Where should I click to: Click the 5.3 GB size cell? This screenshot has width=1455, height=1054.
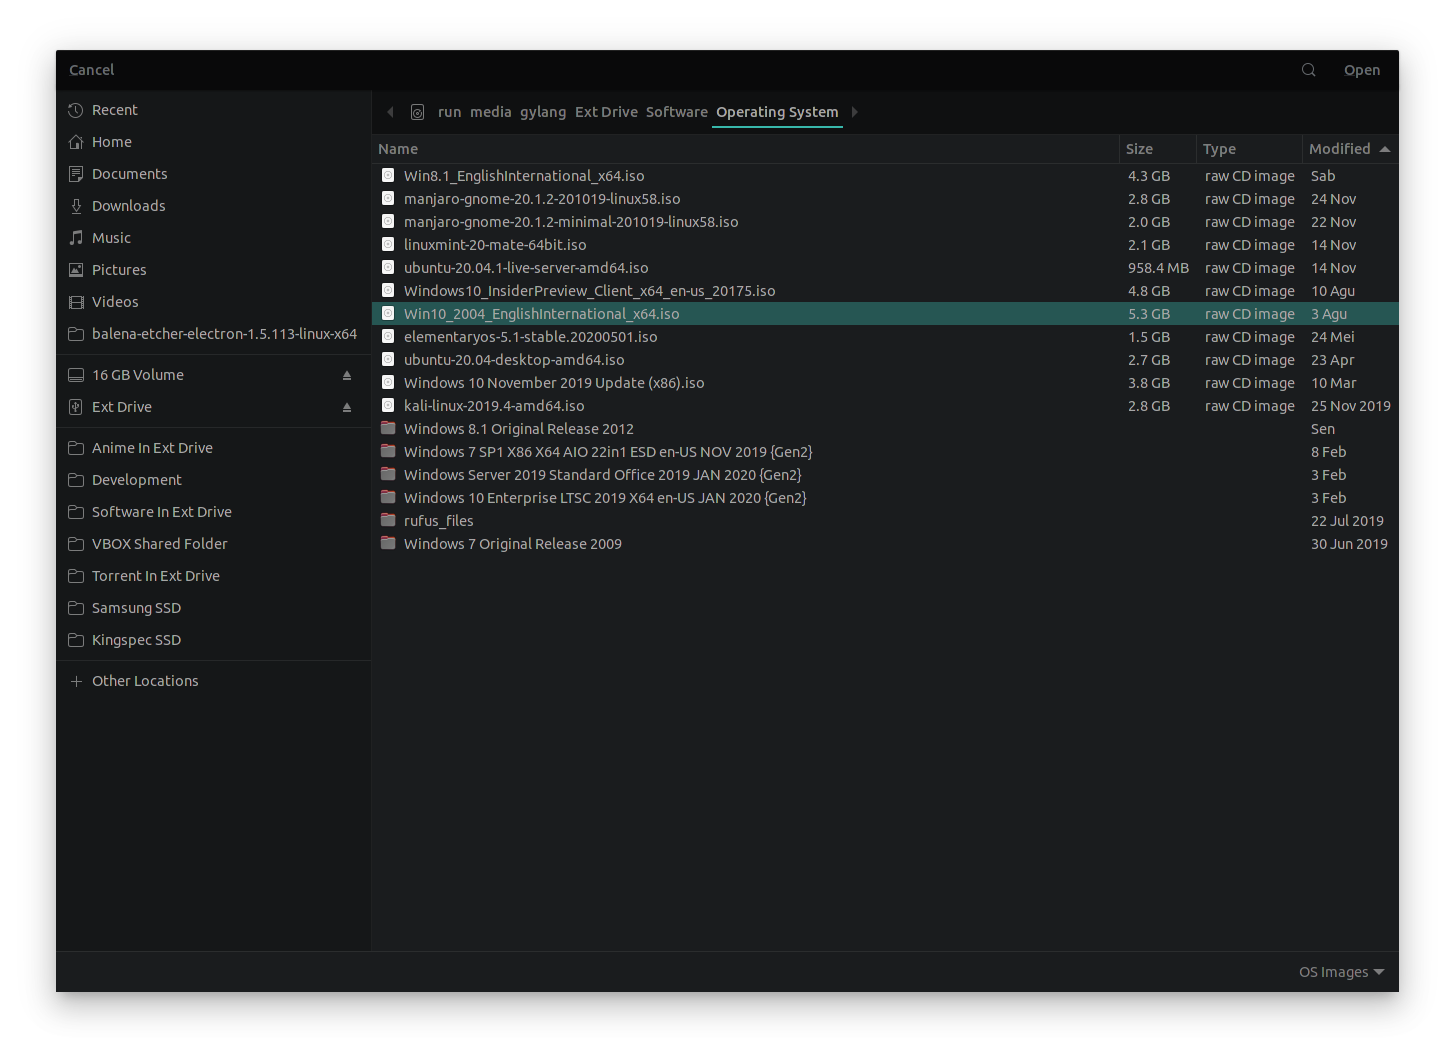click(x=1149, y=314)
